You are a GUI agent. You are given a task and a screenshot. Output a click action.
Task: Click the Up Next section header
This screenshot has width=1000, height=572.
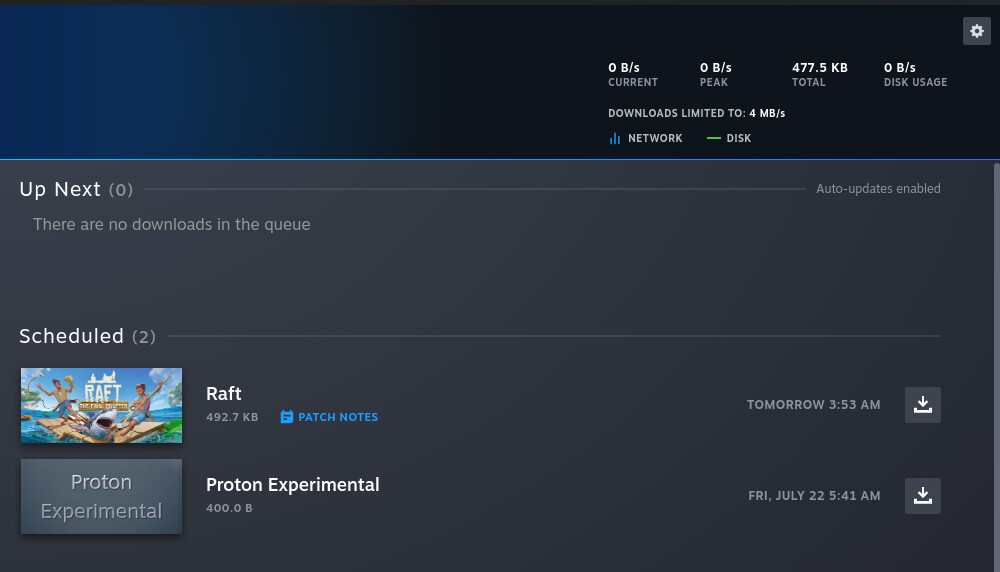click(x=76, y=189)
